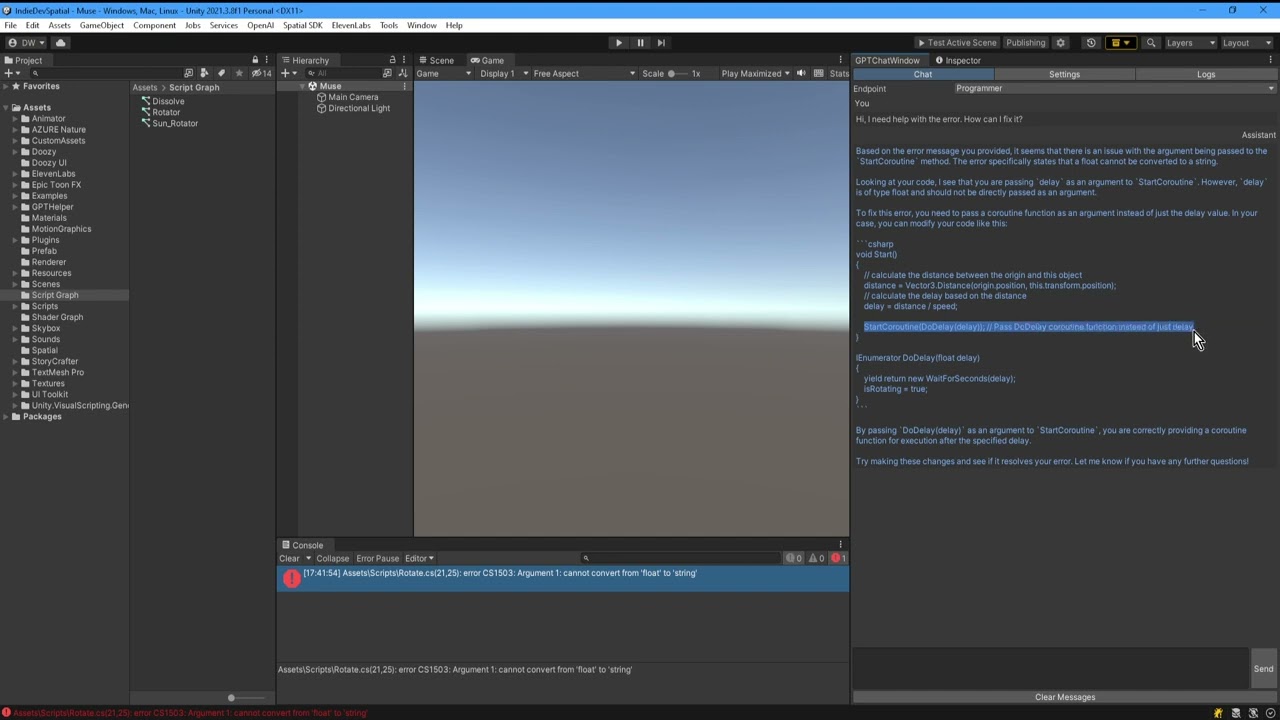Open Muse scene options kebab menu
This screenshot has width=1280, height=720.
tap(404, 86)
